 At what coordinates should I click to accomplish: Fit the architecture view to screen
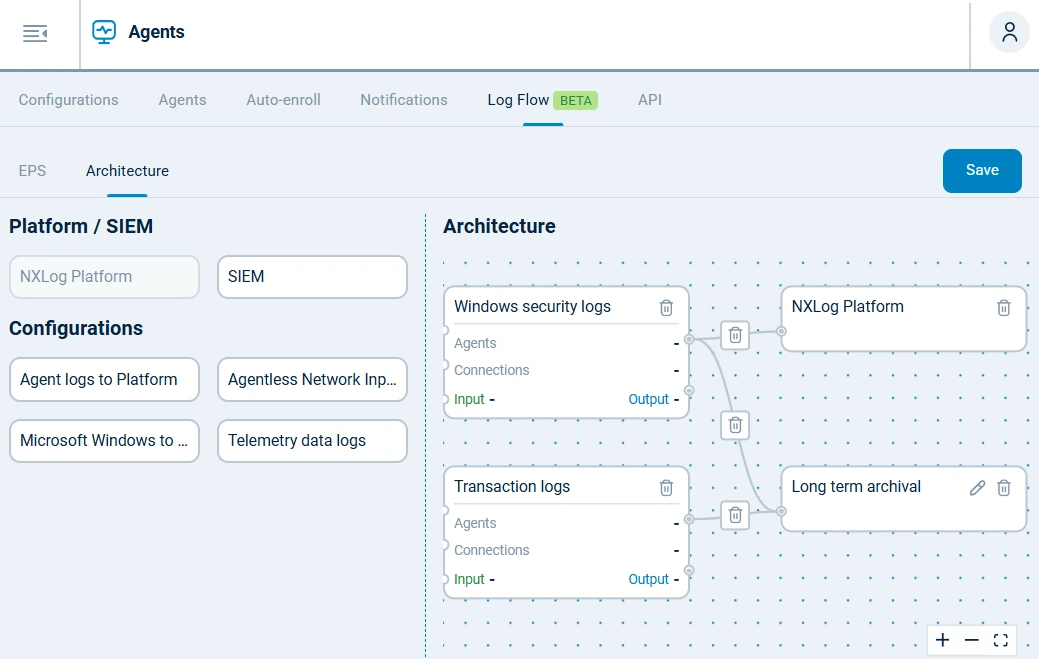(1001, 640)
